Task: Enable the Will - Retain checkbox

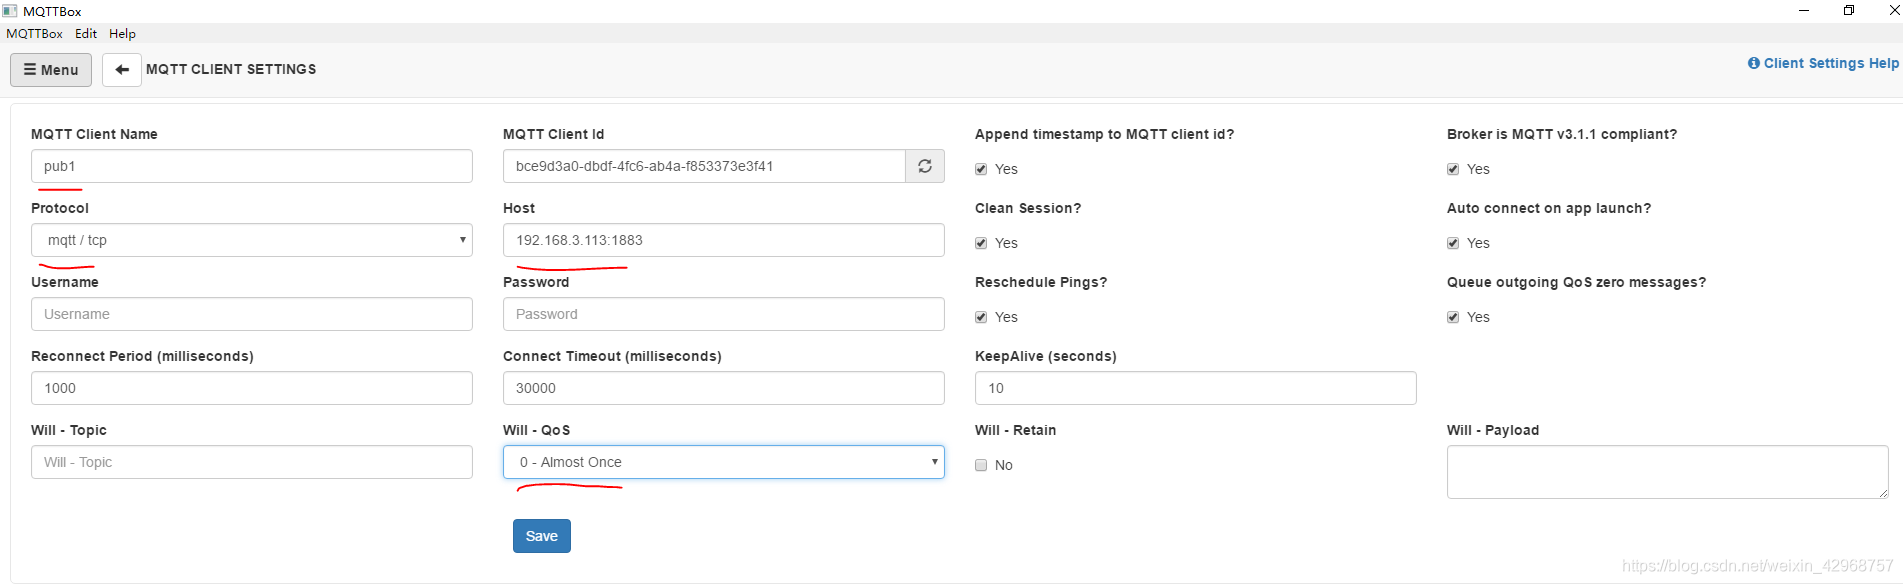Action: point(981,465)
